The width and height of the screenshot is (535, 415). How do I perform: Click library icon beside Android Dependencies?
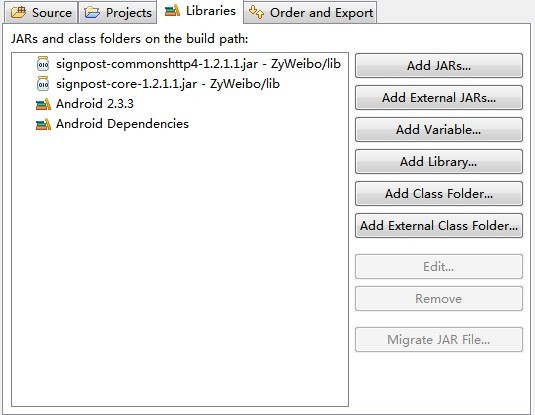(x=43, y=124)
